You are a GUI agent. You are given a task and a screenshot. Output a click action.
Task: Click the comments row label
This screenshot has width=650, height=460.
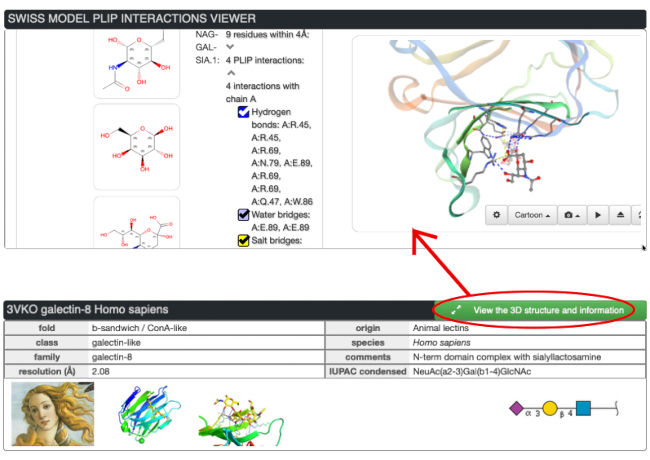(368, 357)
